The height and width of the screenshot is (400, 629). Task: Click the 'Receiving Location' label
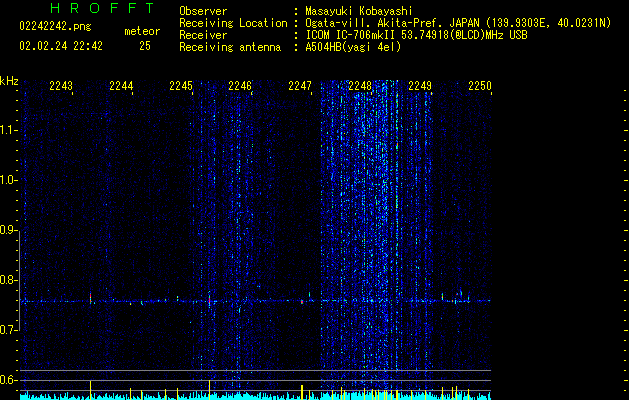[233, 23]
